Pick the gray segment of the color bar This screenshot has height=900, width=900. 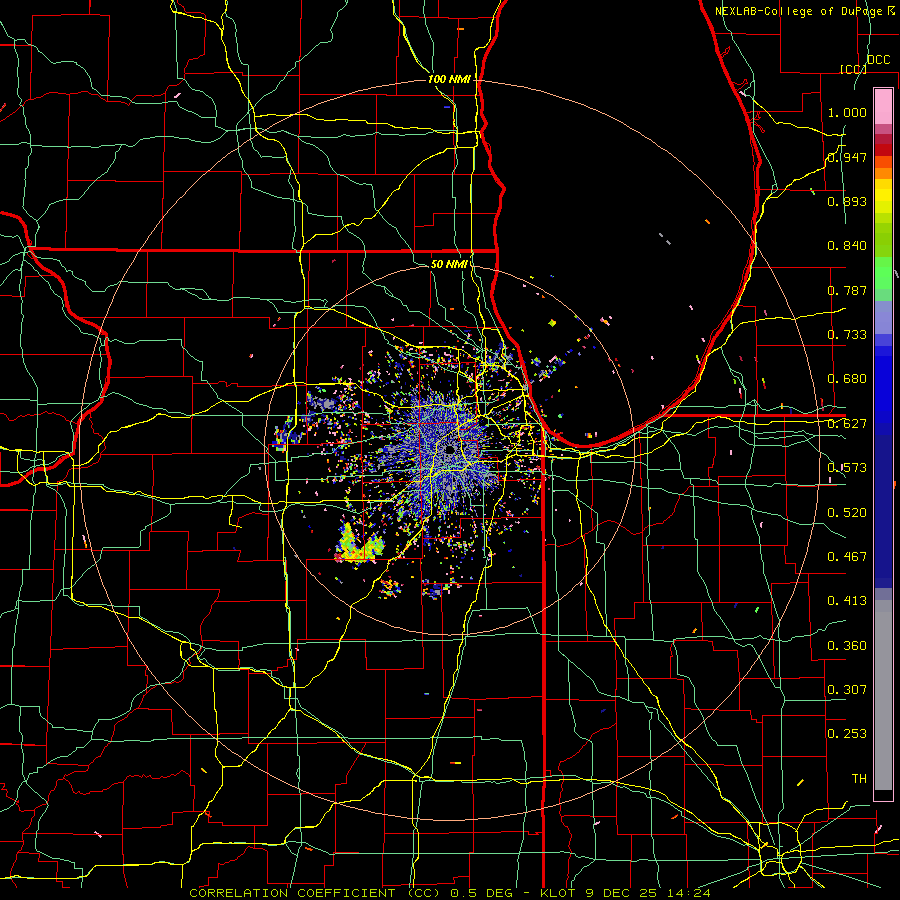point(883,695)
